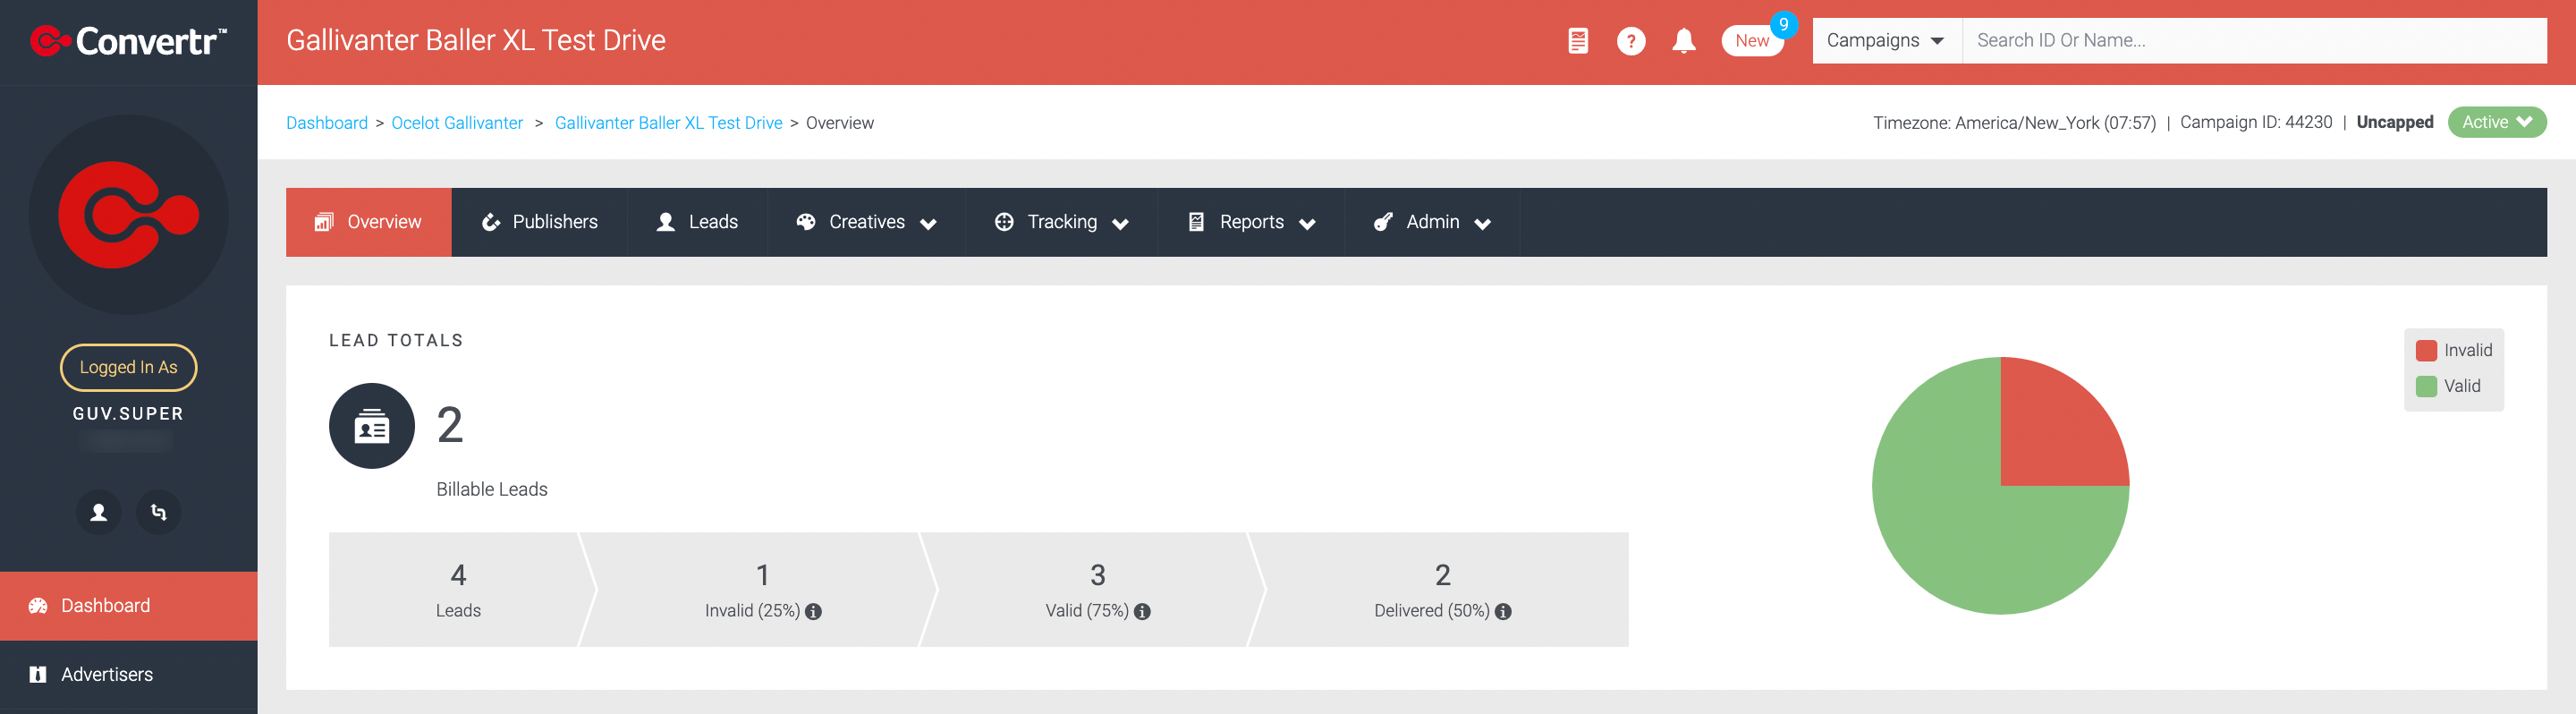Image resolution: width=2576 pixels, height=714 pixels.
Task: Click the Advertisers icon in sidebar
Action: 38,675
